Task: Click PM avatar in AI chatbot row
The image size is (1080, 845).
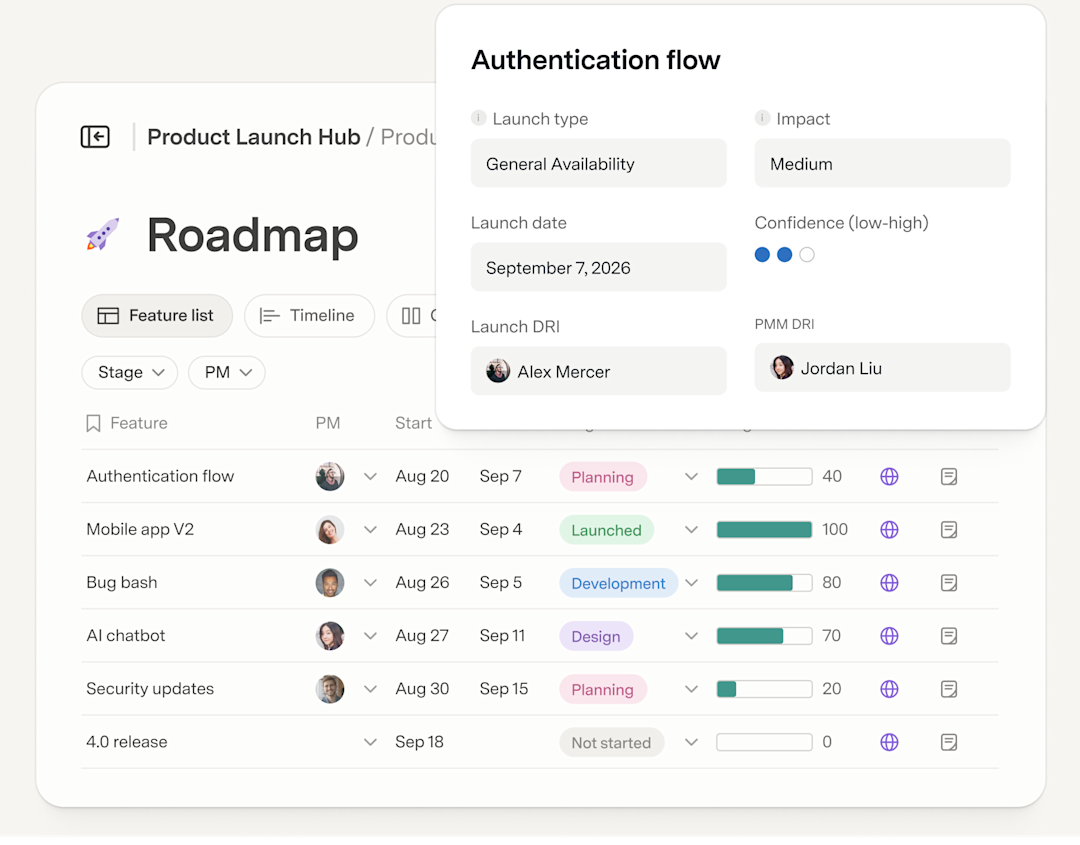Action: click(x=330, y=635)
